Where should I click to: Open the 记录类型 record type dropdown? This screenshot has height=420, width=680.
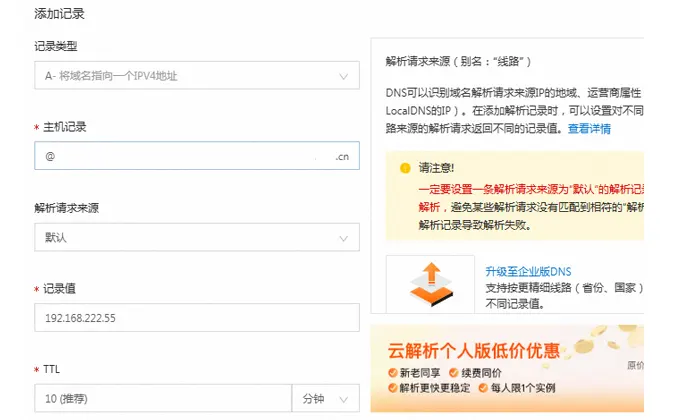click(x=196, y=75)
